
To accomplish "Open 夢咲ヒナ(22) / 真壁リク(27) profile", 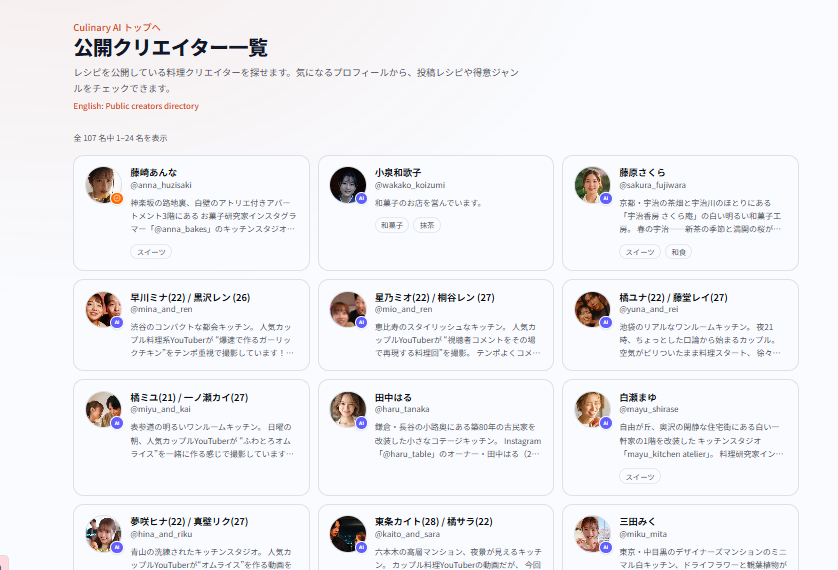I will coord(189,521).
